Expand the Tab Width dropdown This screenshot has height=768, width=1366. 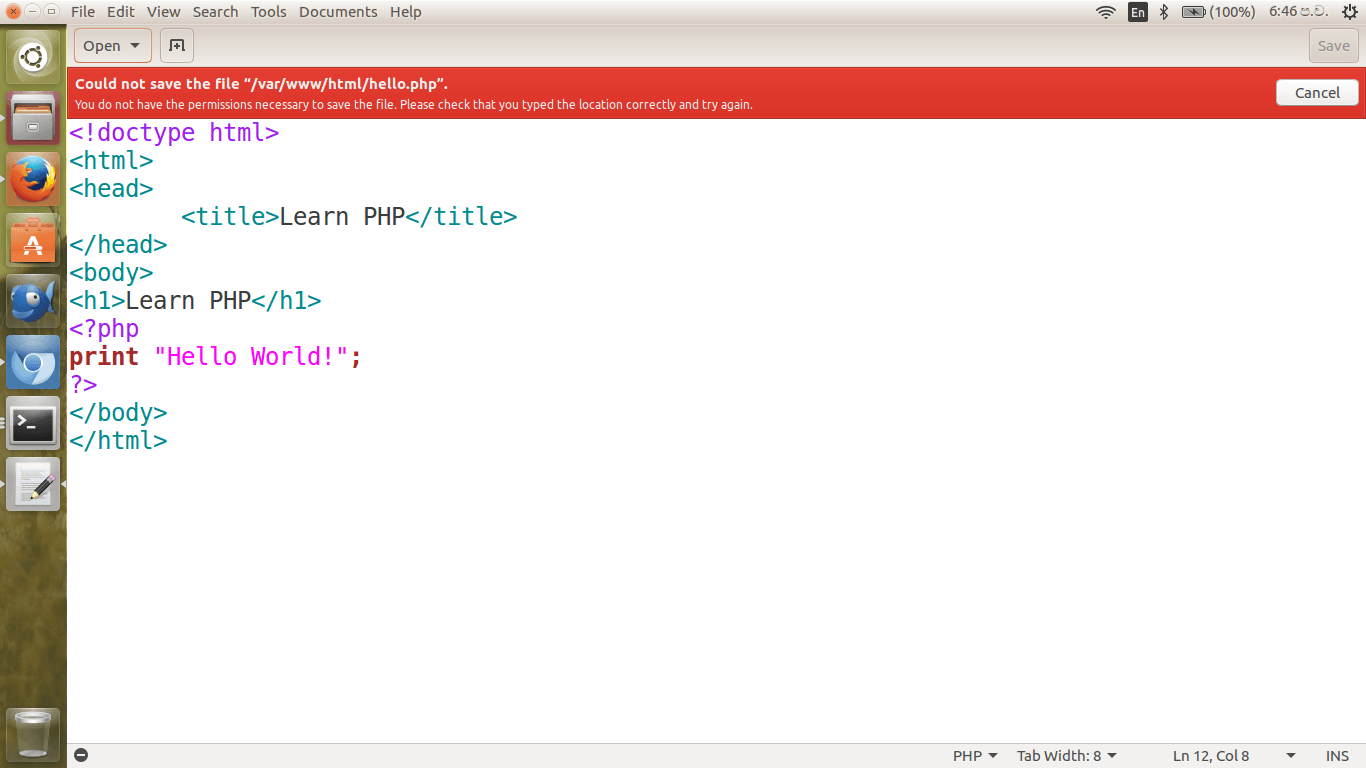pos(1066,756)
